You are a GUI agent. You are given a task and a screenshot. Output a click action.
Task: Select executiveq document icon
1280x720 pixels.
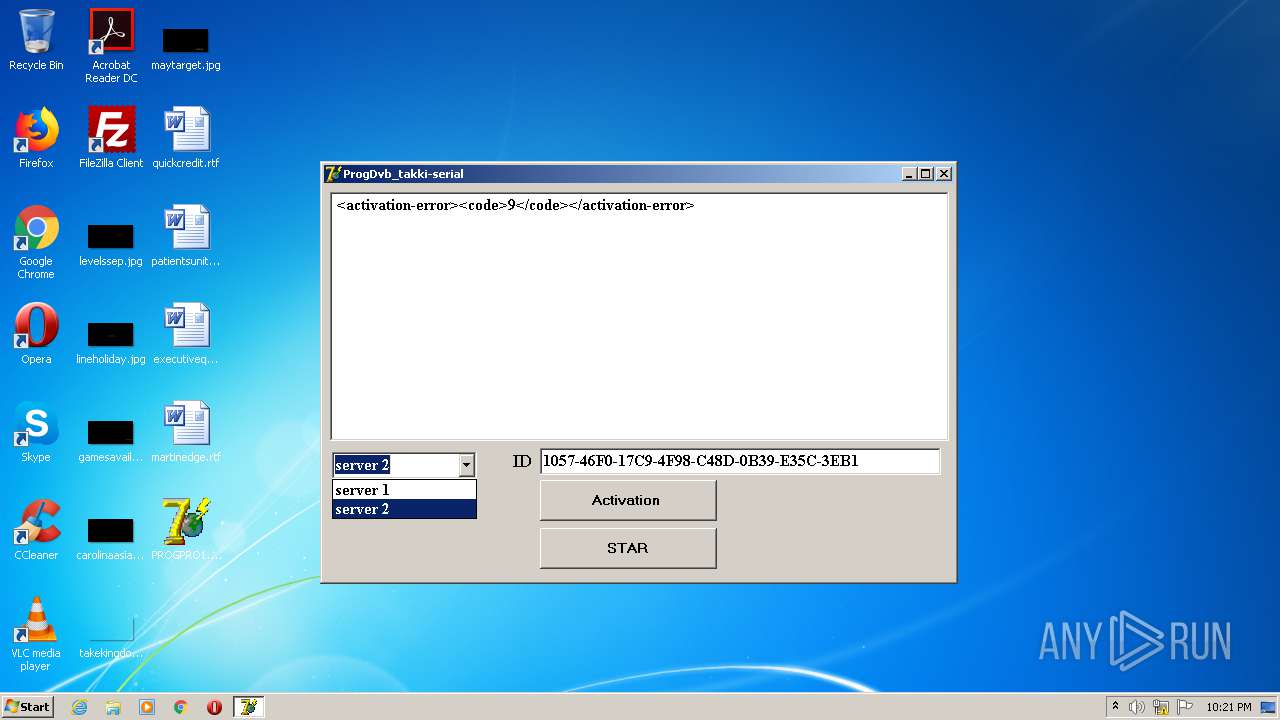click(x=186, y=334)
